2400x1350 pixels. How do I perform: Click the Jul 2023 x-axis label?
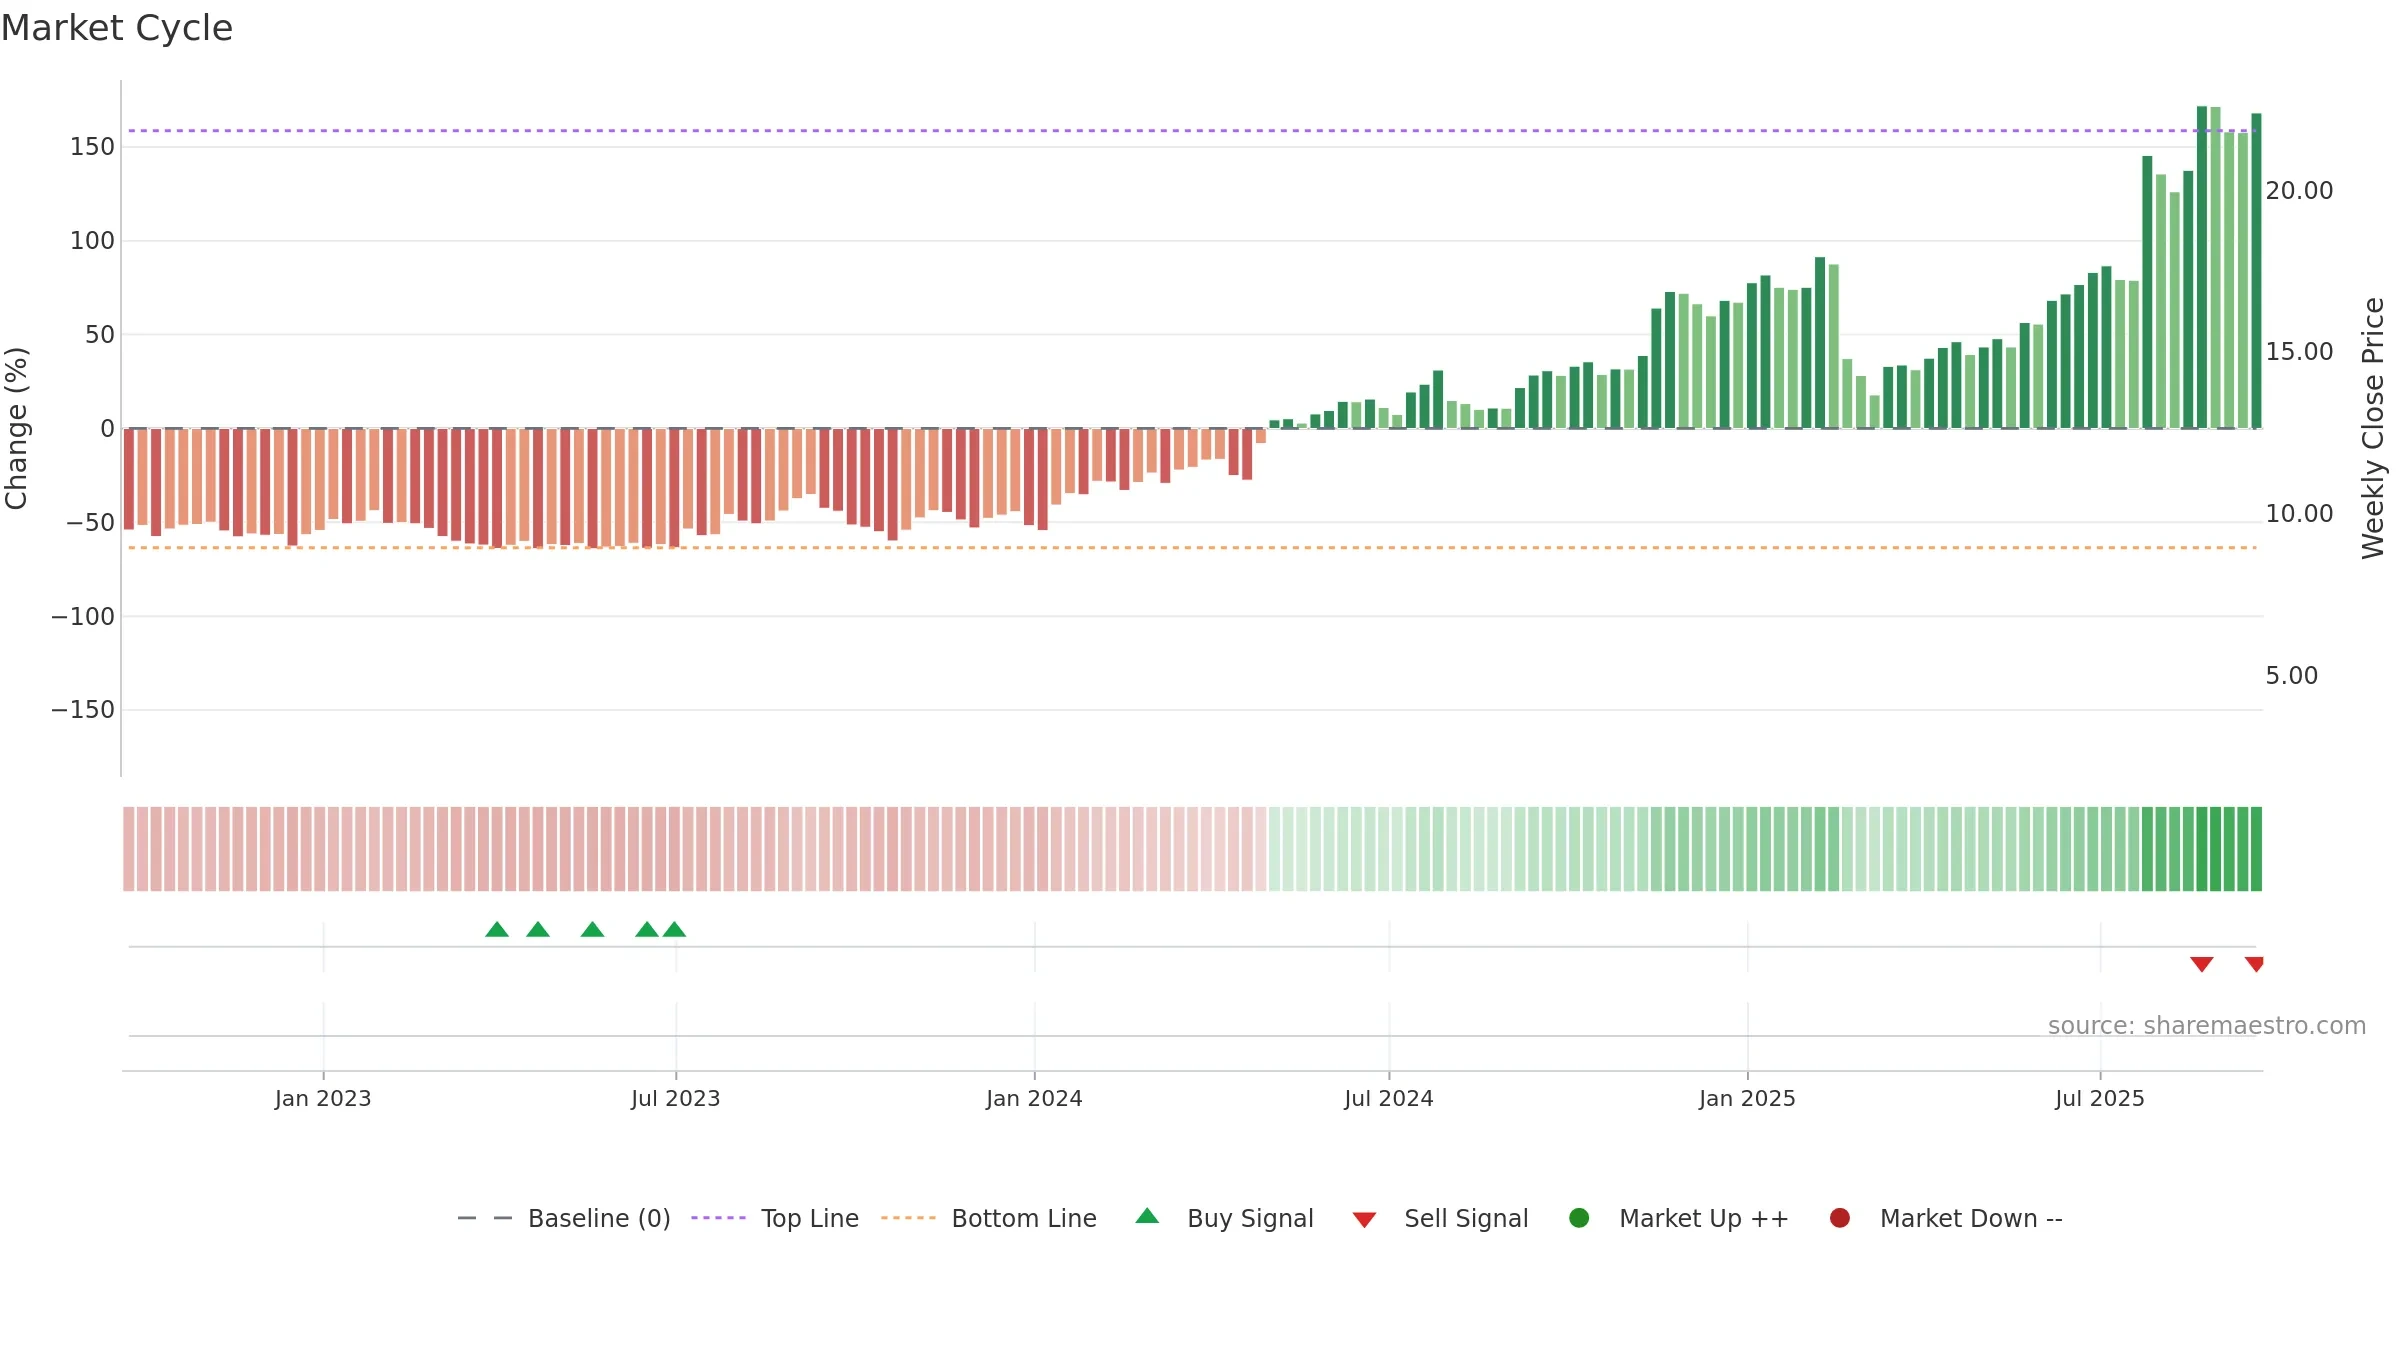676,1099
